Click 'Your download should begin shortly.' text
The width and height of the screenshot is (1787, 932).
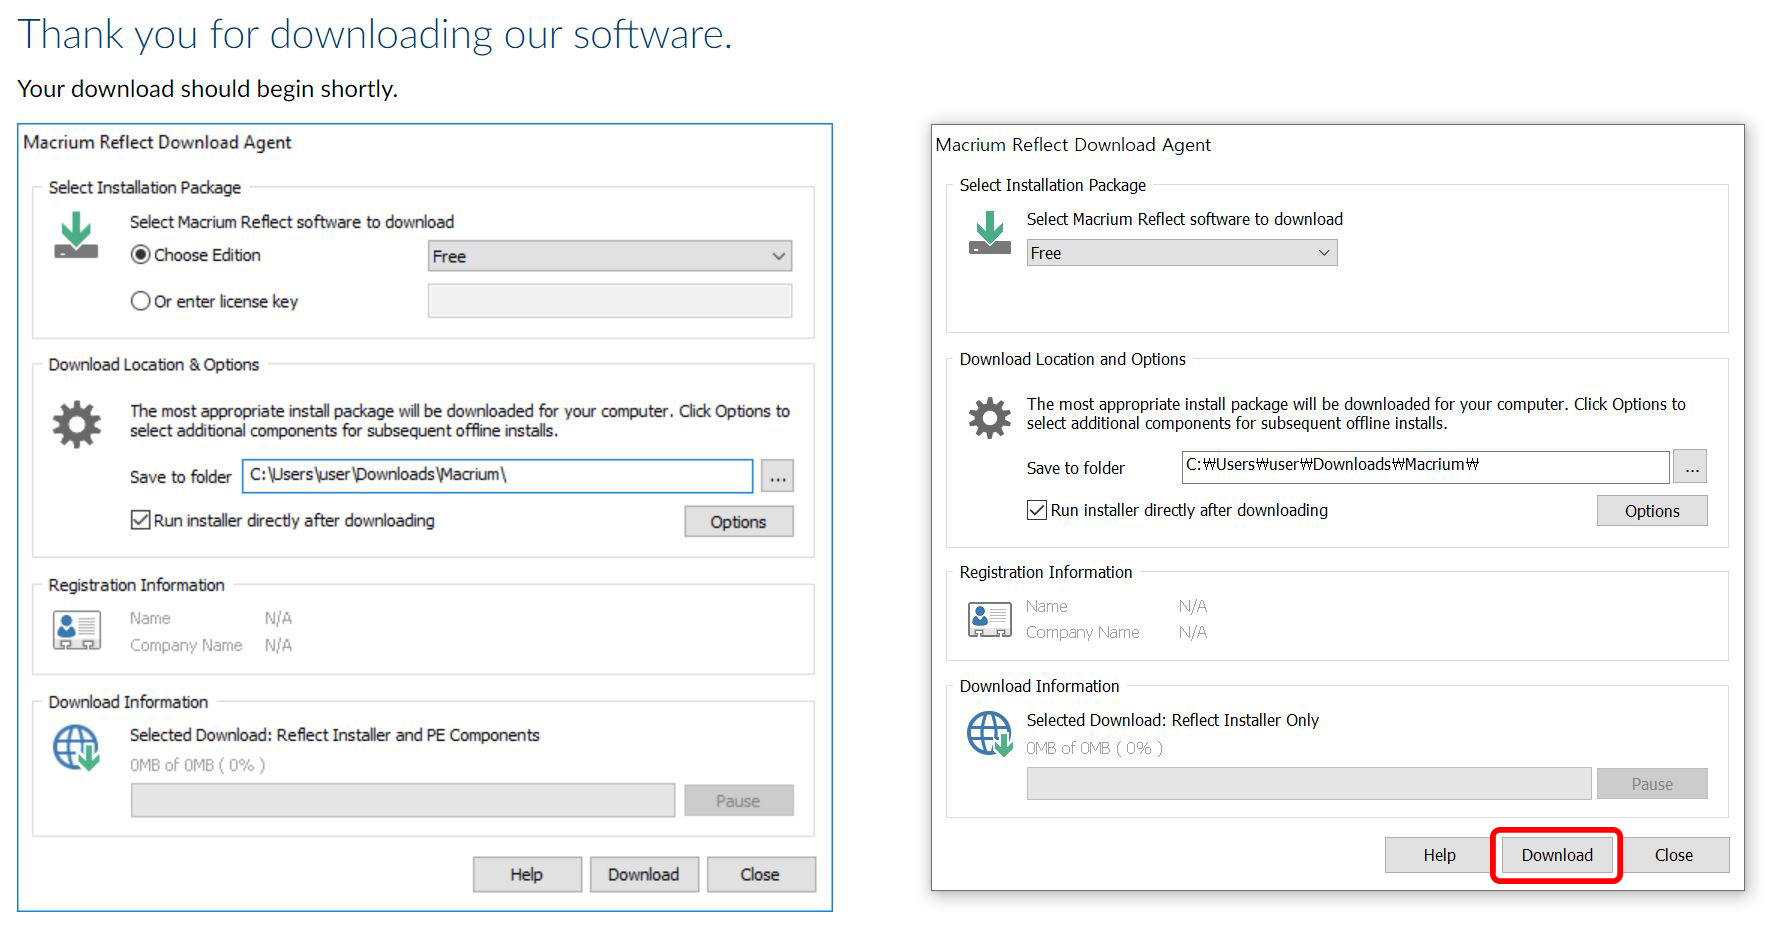click(x=208, y=89)
